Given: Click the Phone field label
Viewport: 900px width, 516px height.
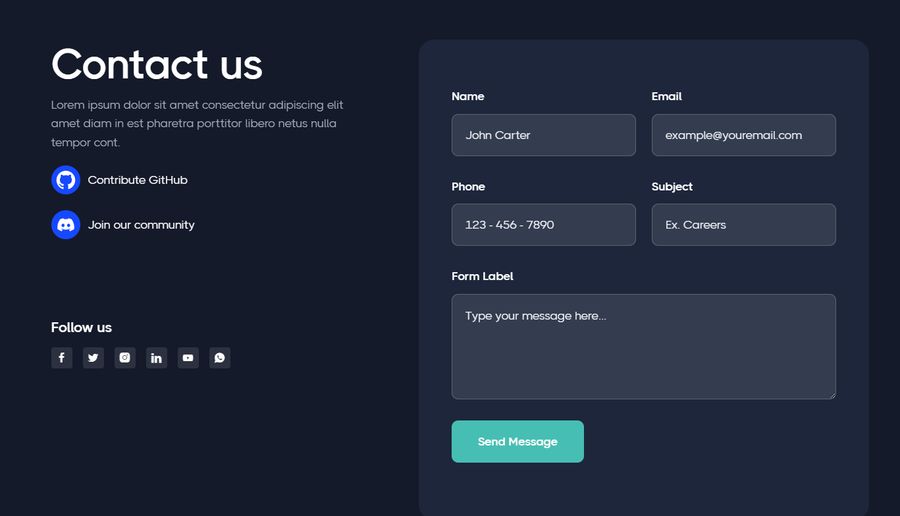Looking at the screenshot, I should click(x=468, y=187).
